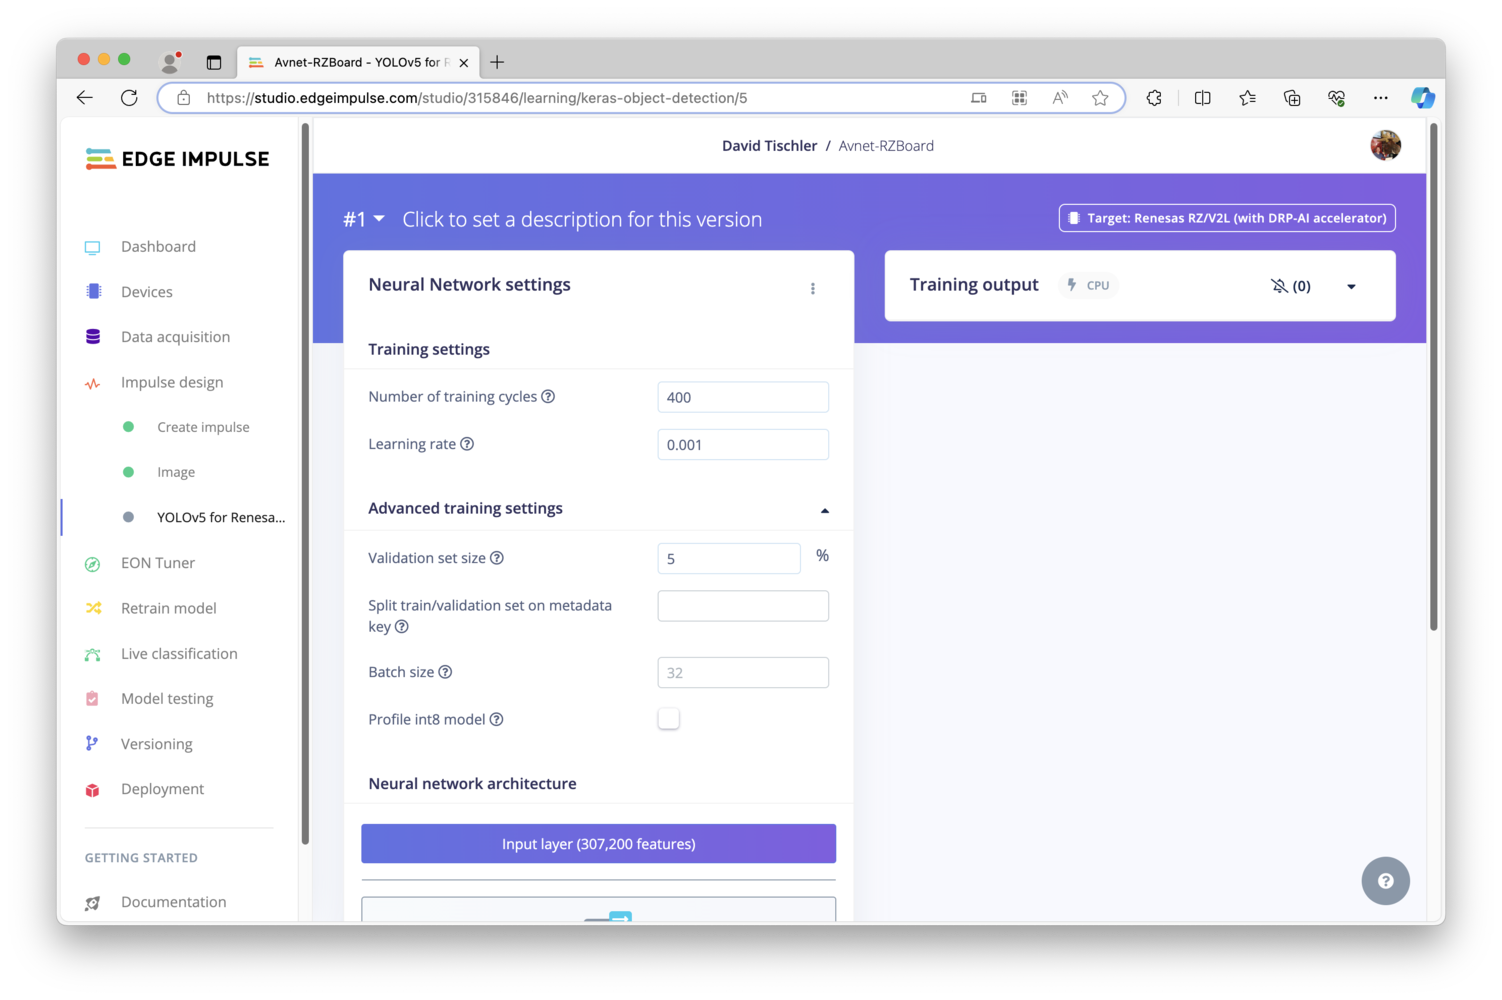Viewport: 1502px width, 1000px height.
Task: Click the sidebar vertical scrollbar
Action: [x=305, y=484]
